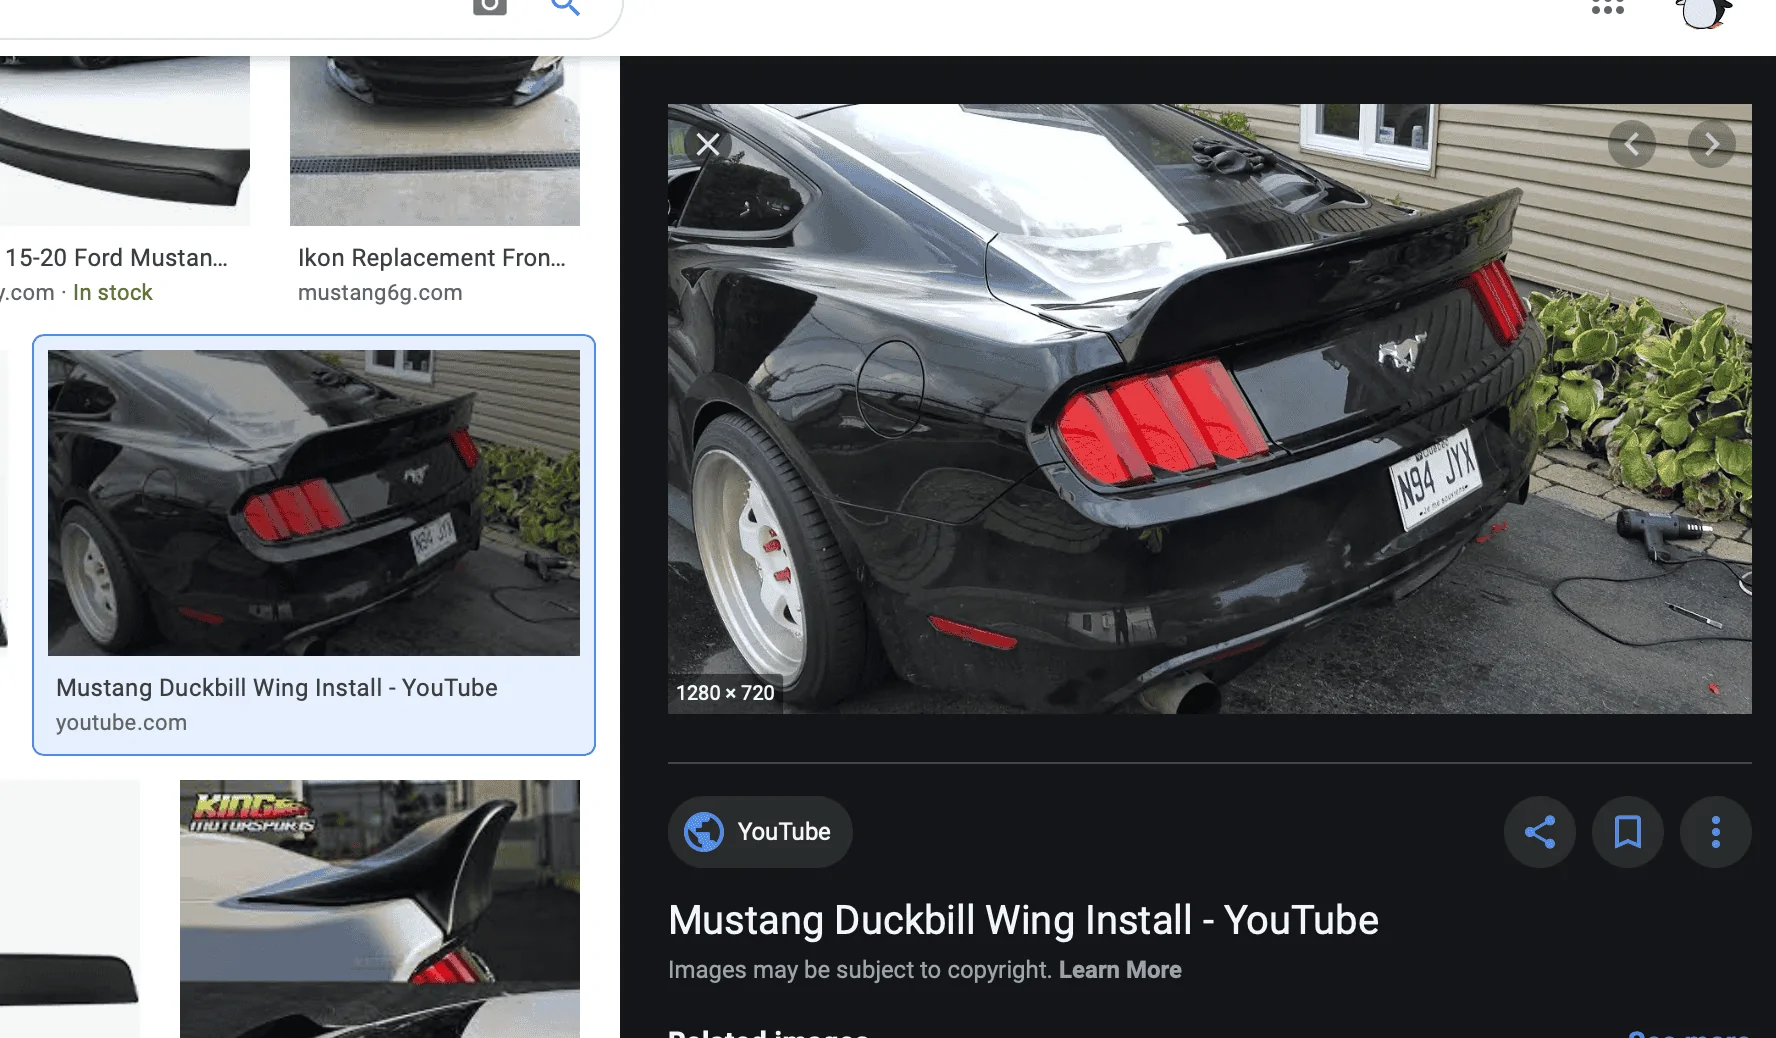Open Ikon front splitter thumbnail
The image size is (1776, 1038).
coord(435,141)
